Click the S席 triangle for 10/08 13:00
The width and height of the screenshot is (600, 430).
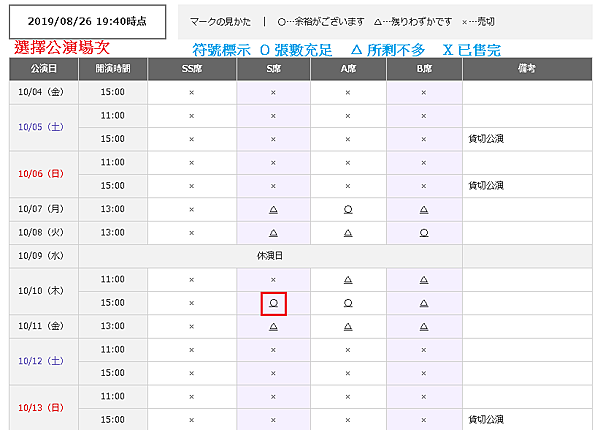pos(273,233)
